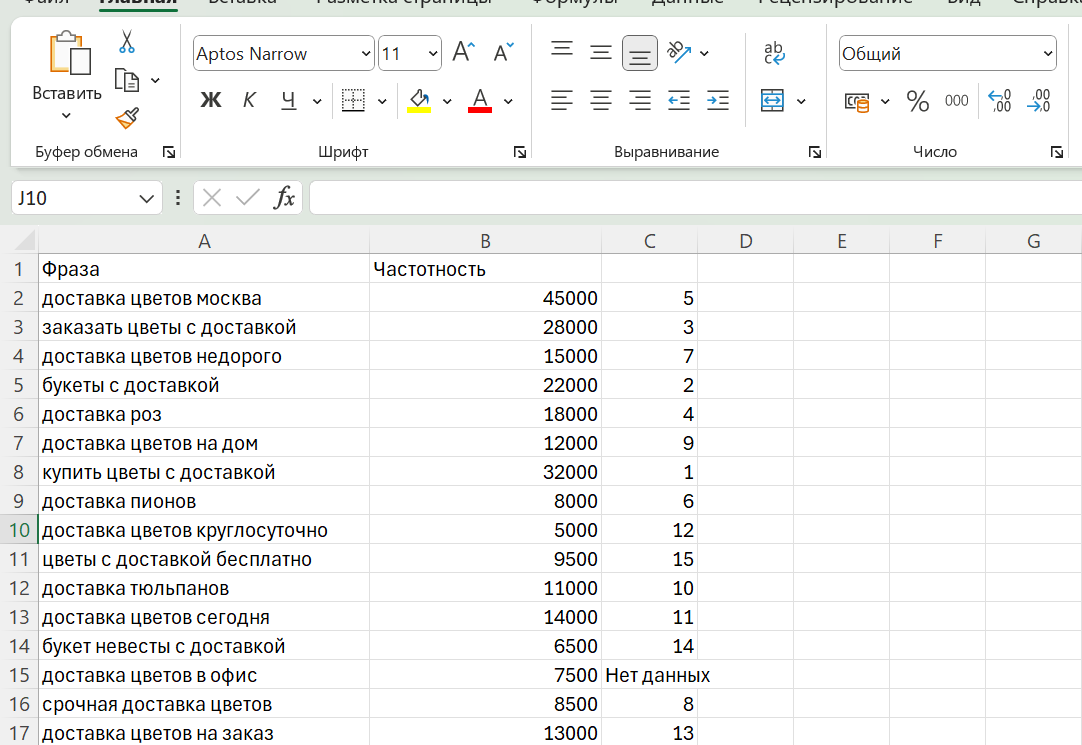
Task: Expand the Copy options arrow
Action: (x=155, y=81)
